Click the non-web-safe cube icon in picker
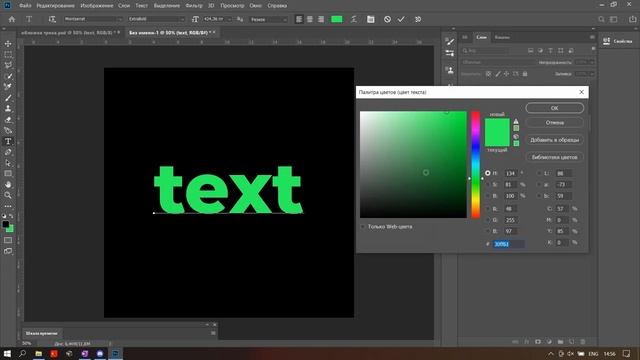 coord(516,136)
